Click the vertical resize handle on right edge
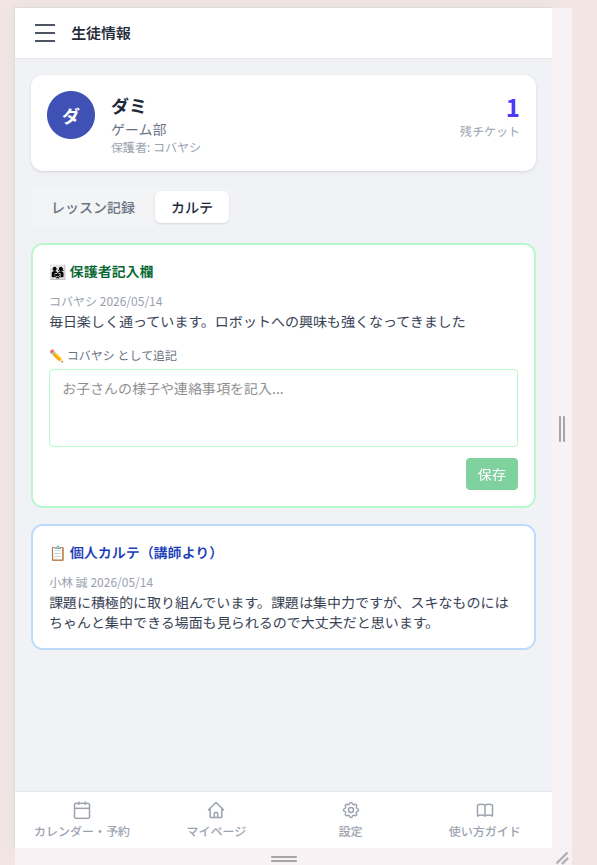 [562, 429]
